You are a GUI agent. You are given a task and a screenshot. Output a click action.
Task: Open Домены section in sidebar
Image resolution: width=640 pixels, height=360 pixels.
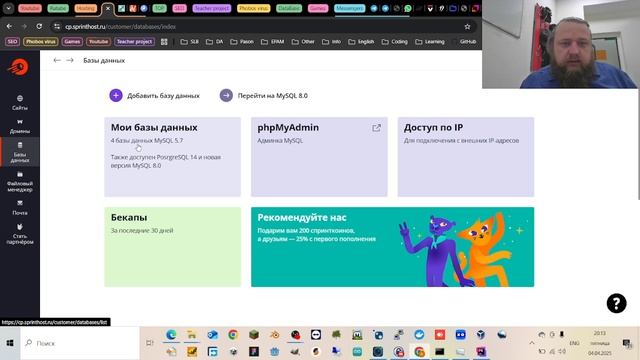pyautogui.click(x=20, y=126)
